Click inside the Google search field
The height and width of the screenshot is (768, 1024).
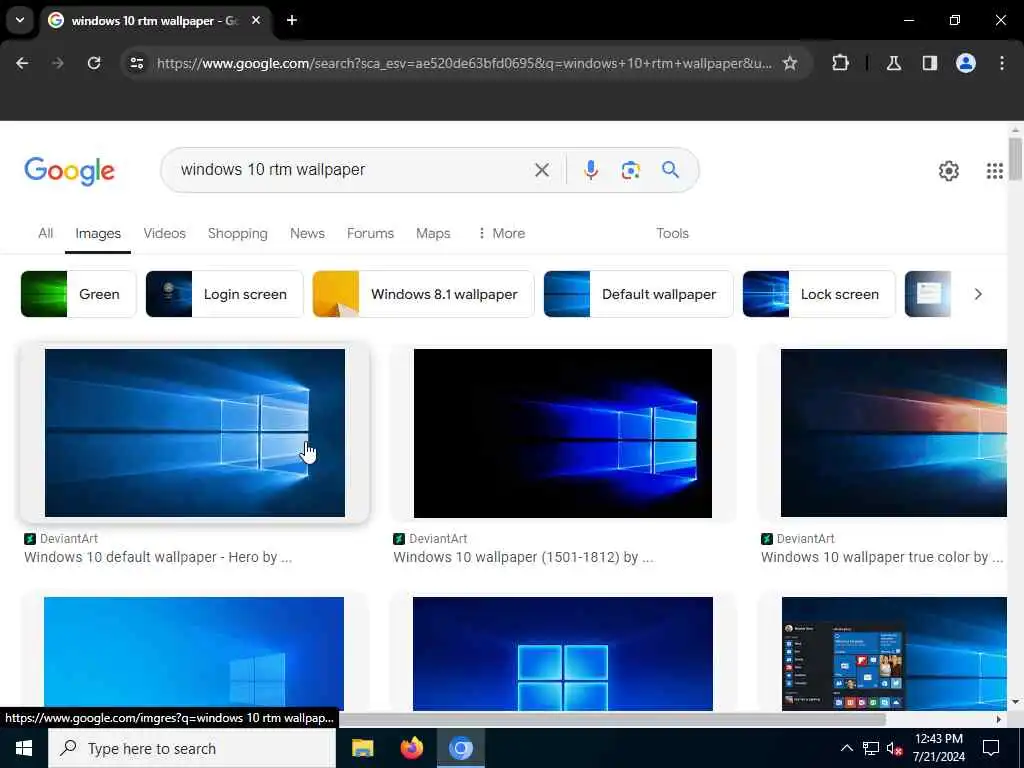point(353,170)
